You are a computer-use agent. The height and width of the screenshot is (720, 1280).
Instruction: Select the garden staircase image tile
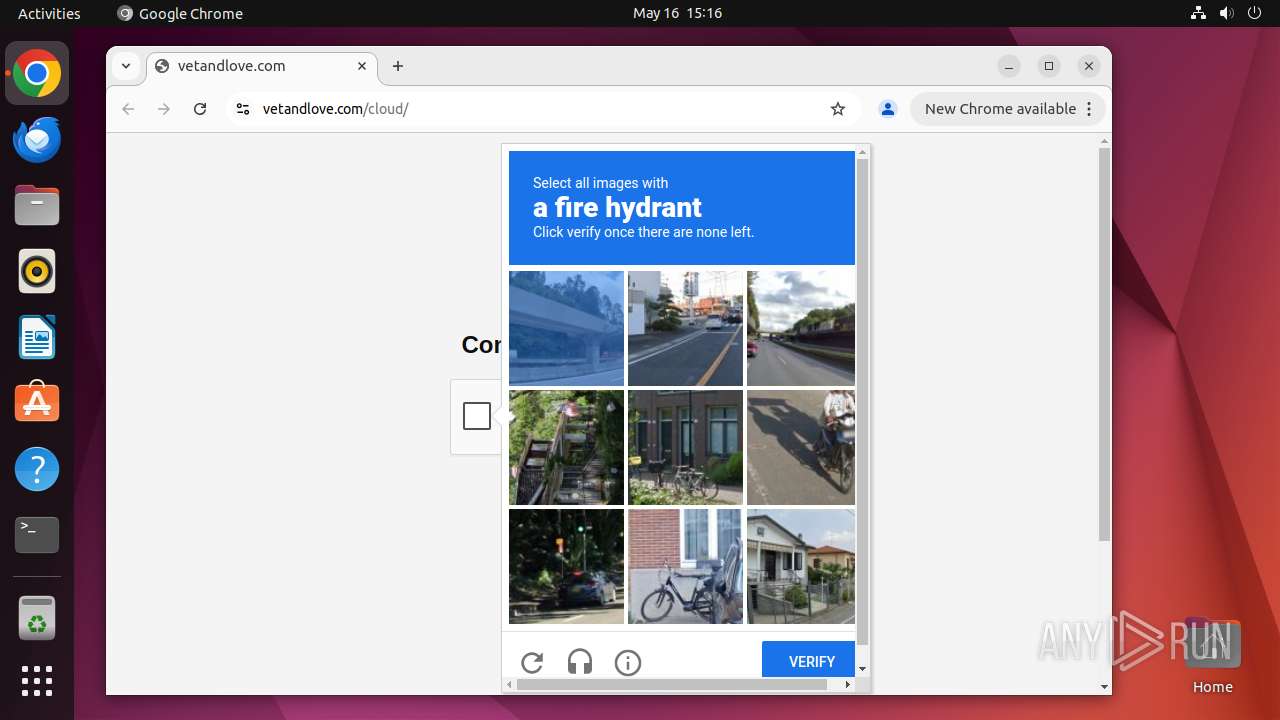[566, 447]
